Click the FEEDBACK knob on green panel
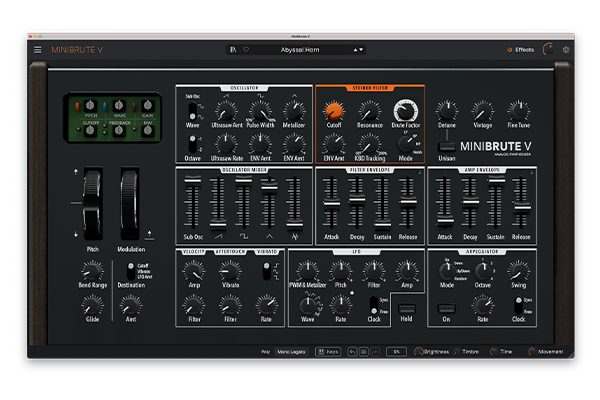The image size is (600, 400). 119,131
